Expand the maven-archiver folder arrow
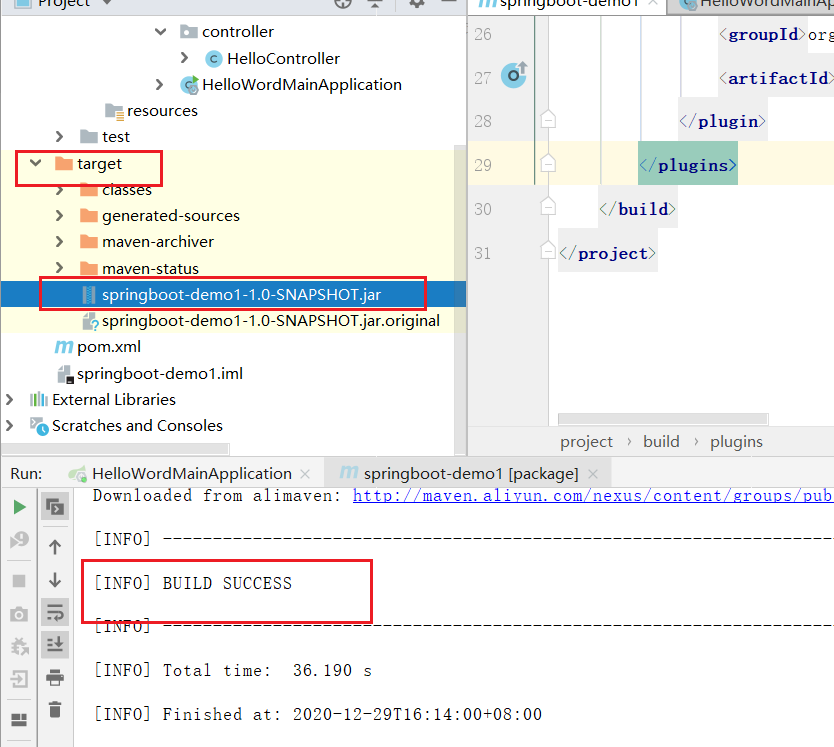 (x=59, y=242)
